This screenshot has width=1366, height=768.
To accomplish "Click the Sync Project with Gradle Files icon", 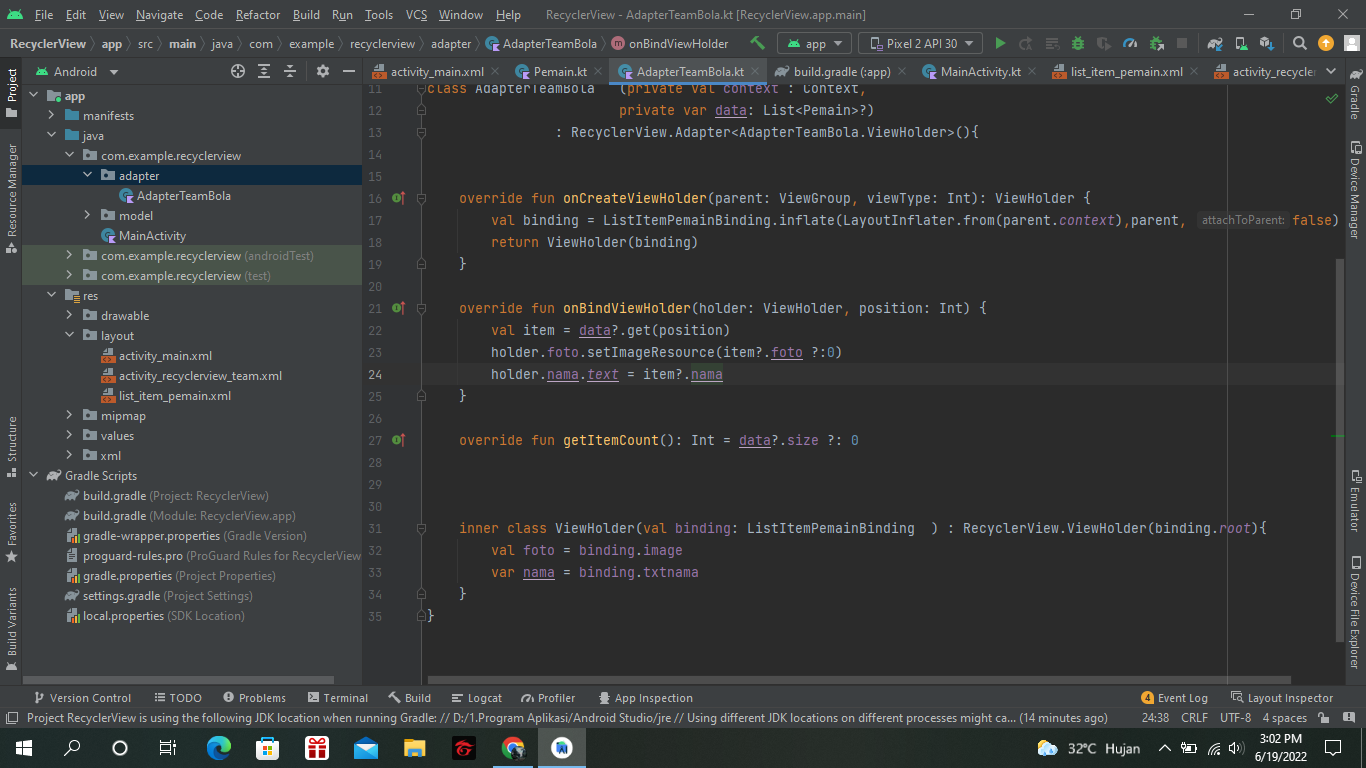I will pos(1215,43).
